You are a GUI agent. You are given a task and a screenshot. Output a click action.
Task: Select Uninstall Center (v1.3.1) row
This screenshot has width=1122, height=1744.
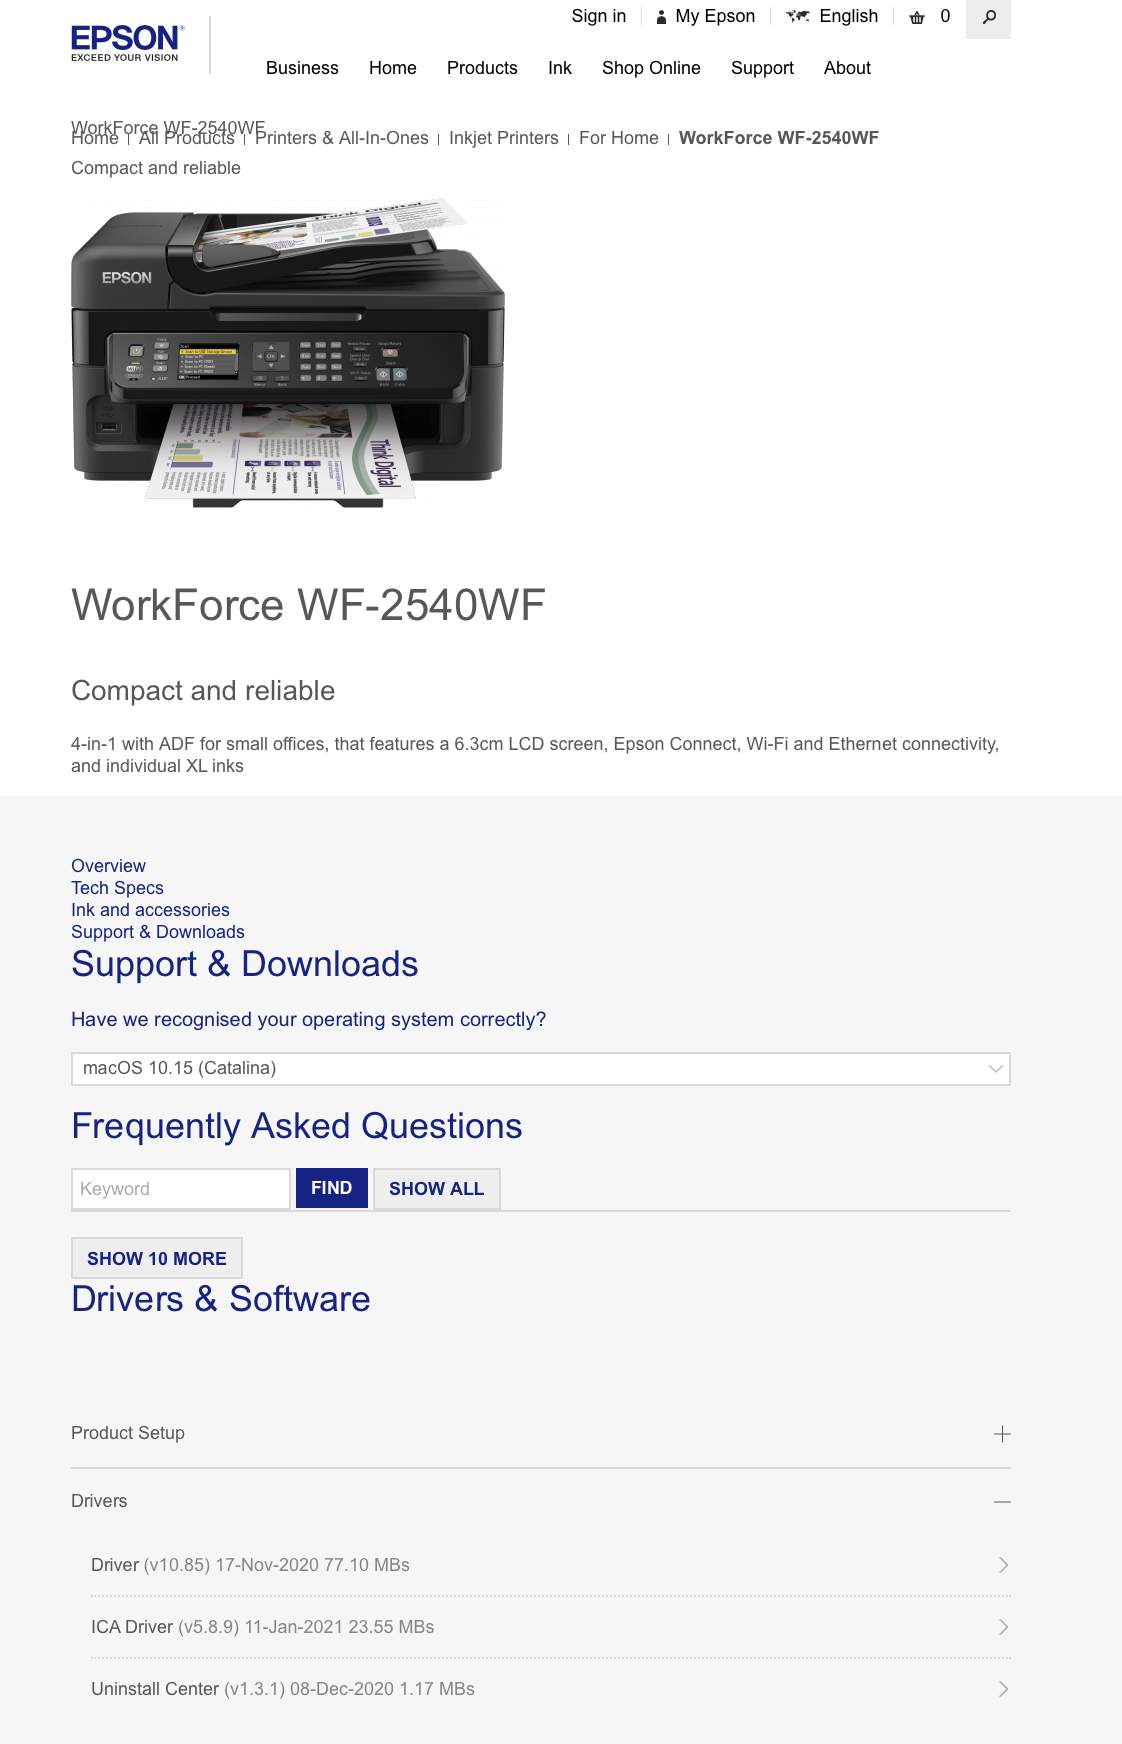[551, 1689]
